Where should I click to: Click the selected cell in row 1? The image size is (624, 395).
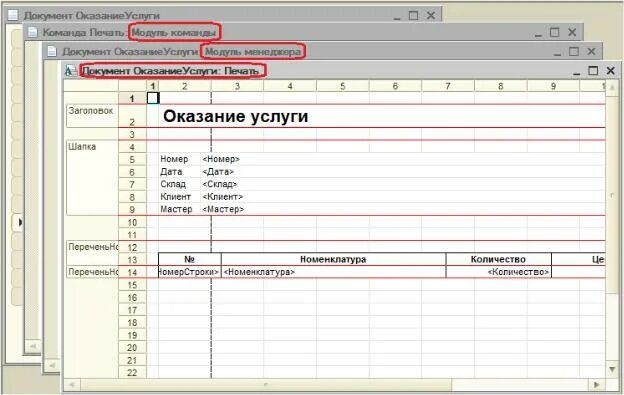(x=153, y=98)
